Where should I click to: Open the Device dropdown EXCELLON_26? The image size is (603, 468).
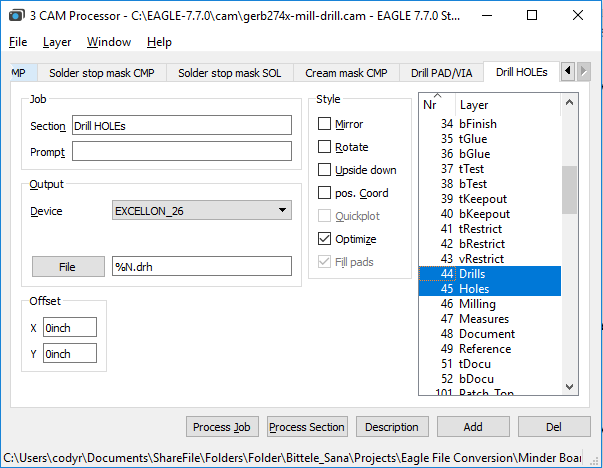point(201,211)
